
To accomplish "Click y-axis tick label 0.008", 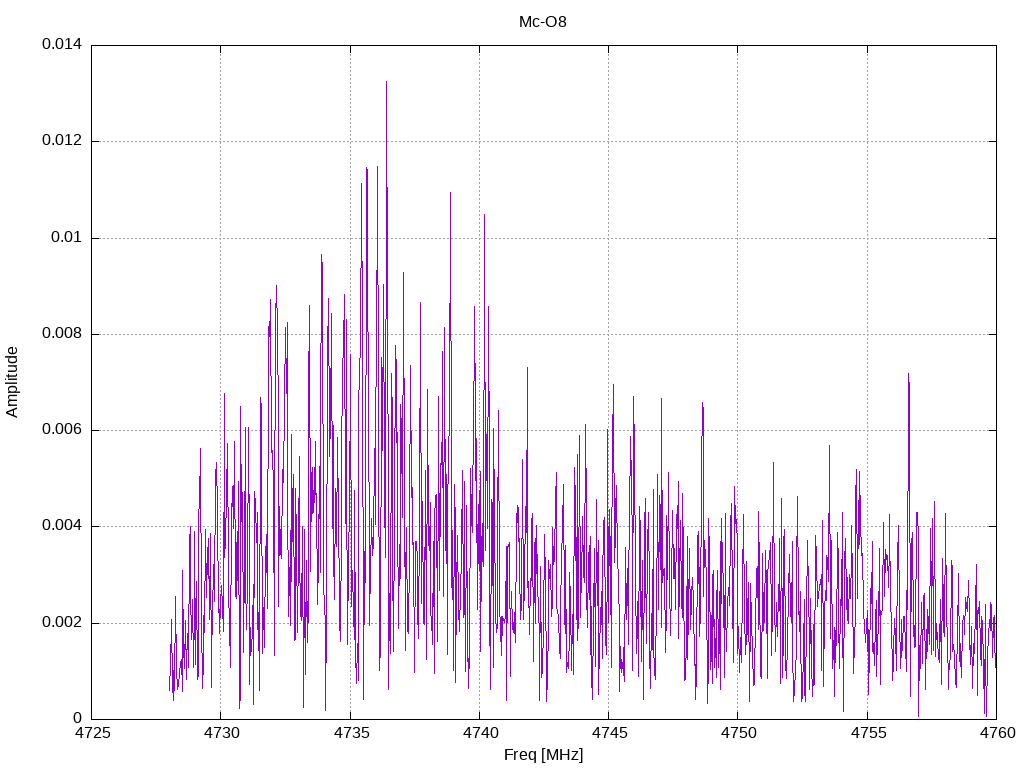I will [63, 334].
